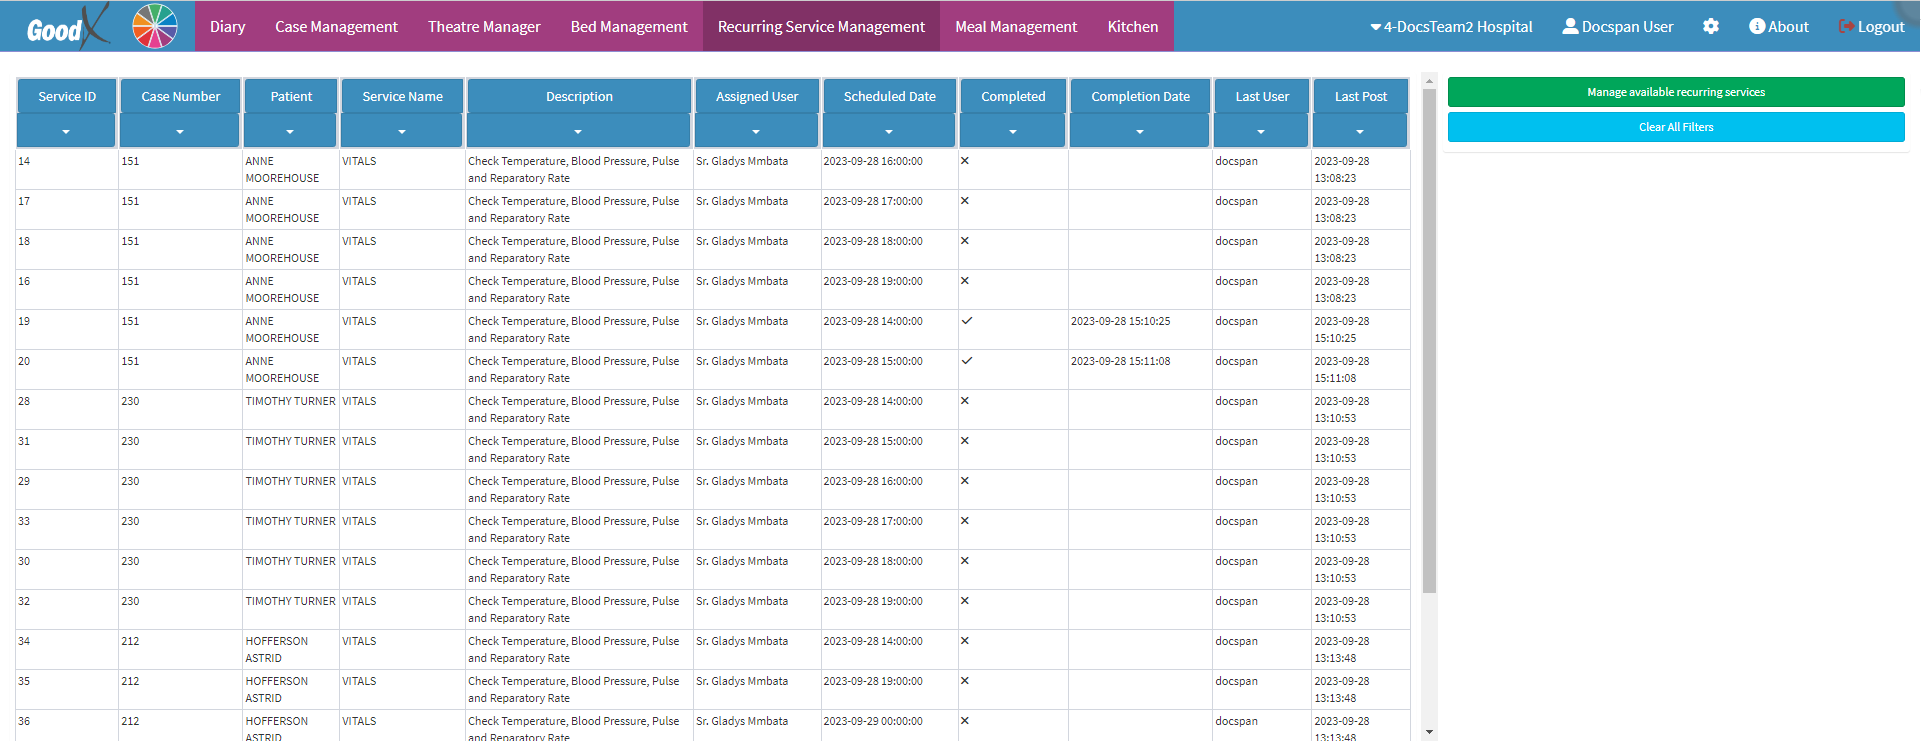The height and width of the screenshot is (742, 1921).
Task: Expand the Patient column filter dropdown
Action: (290, 131)
